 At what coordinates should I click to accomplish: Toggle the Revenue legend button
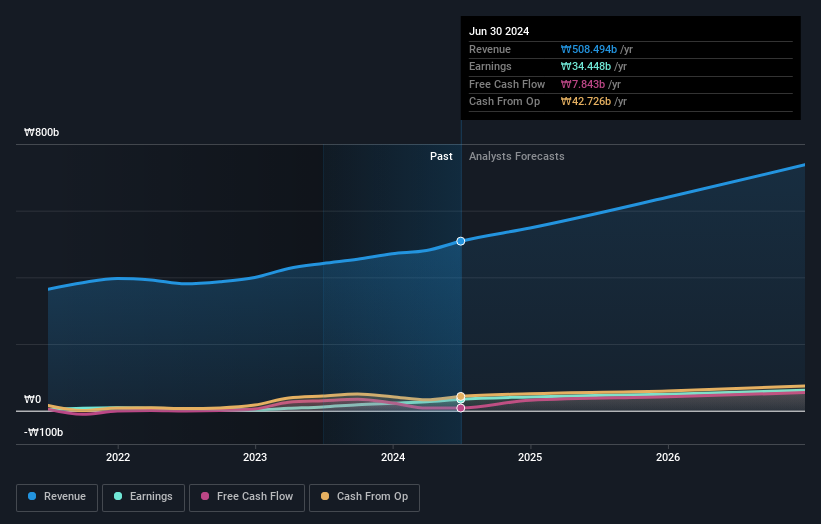coord(57,497)
